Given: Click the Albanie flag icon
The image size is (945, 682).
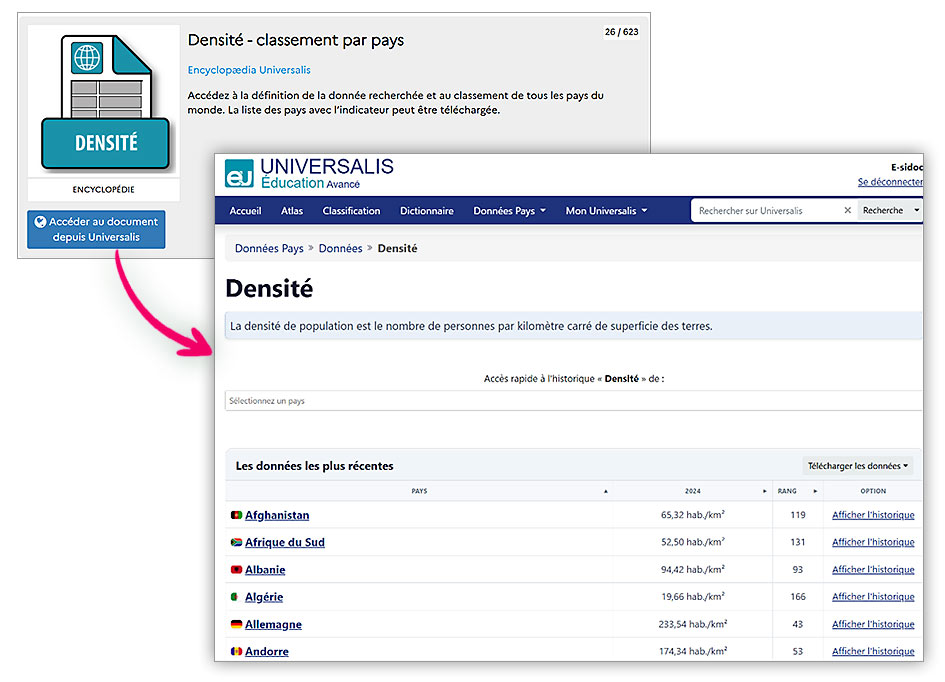Looking at the screenshot, I should tap(236, 570).
